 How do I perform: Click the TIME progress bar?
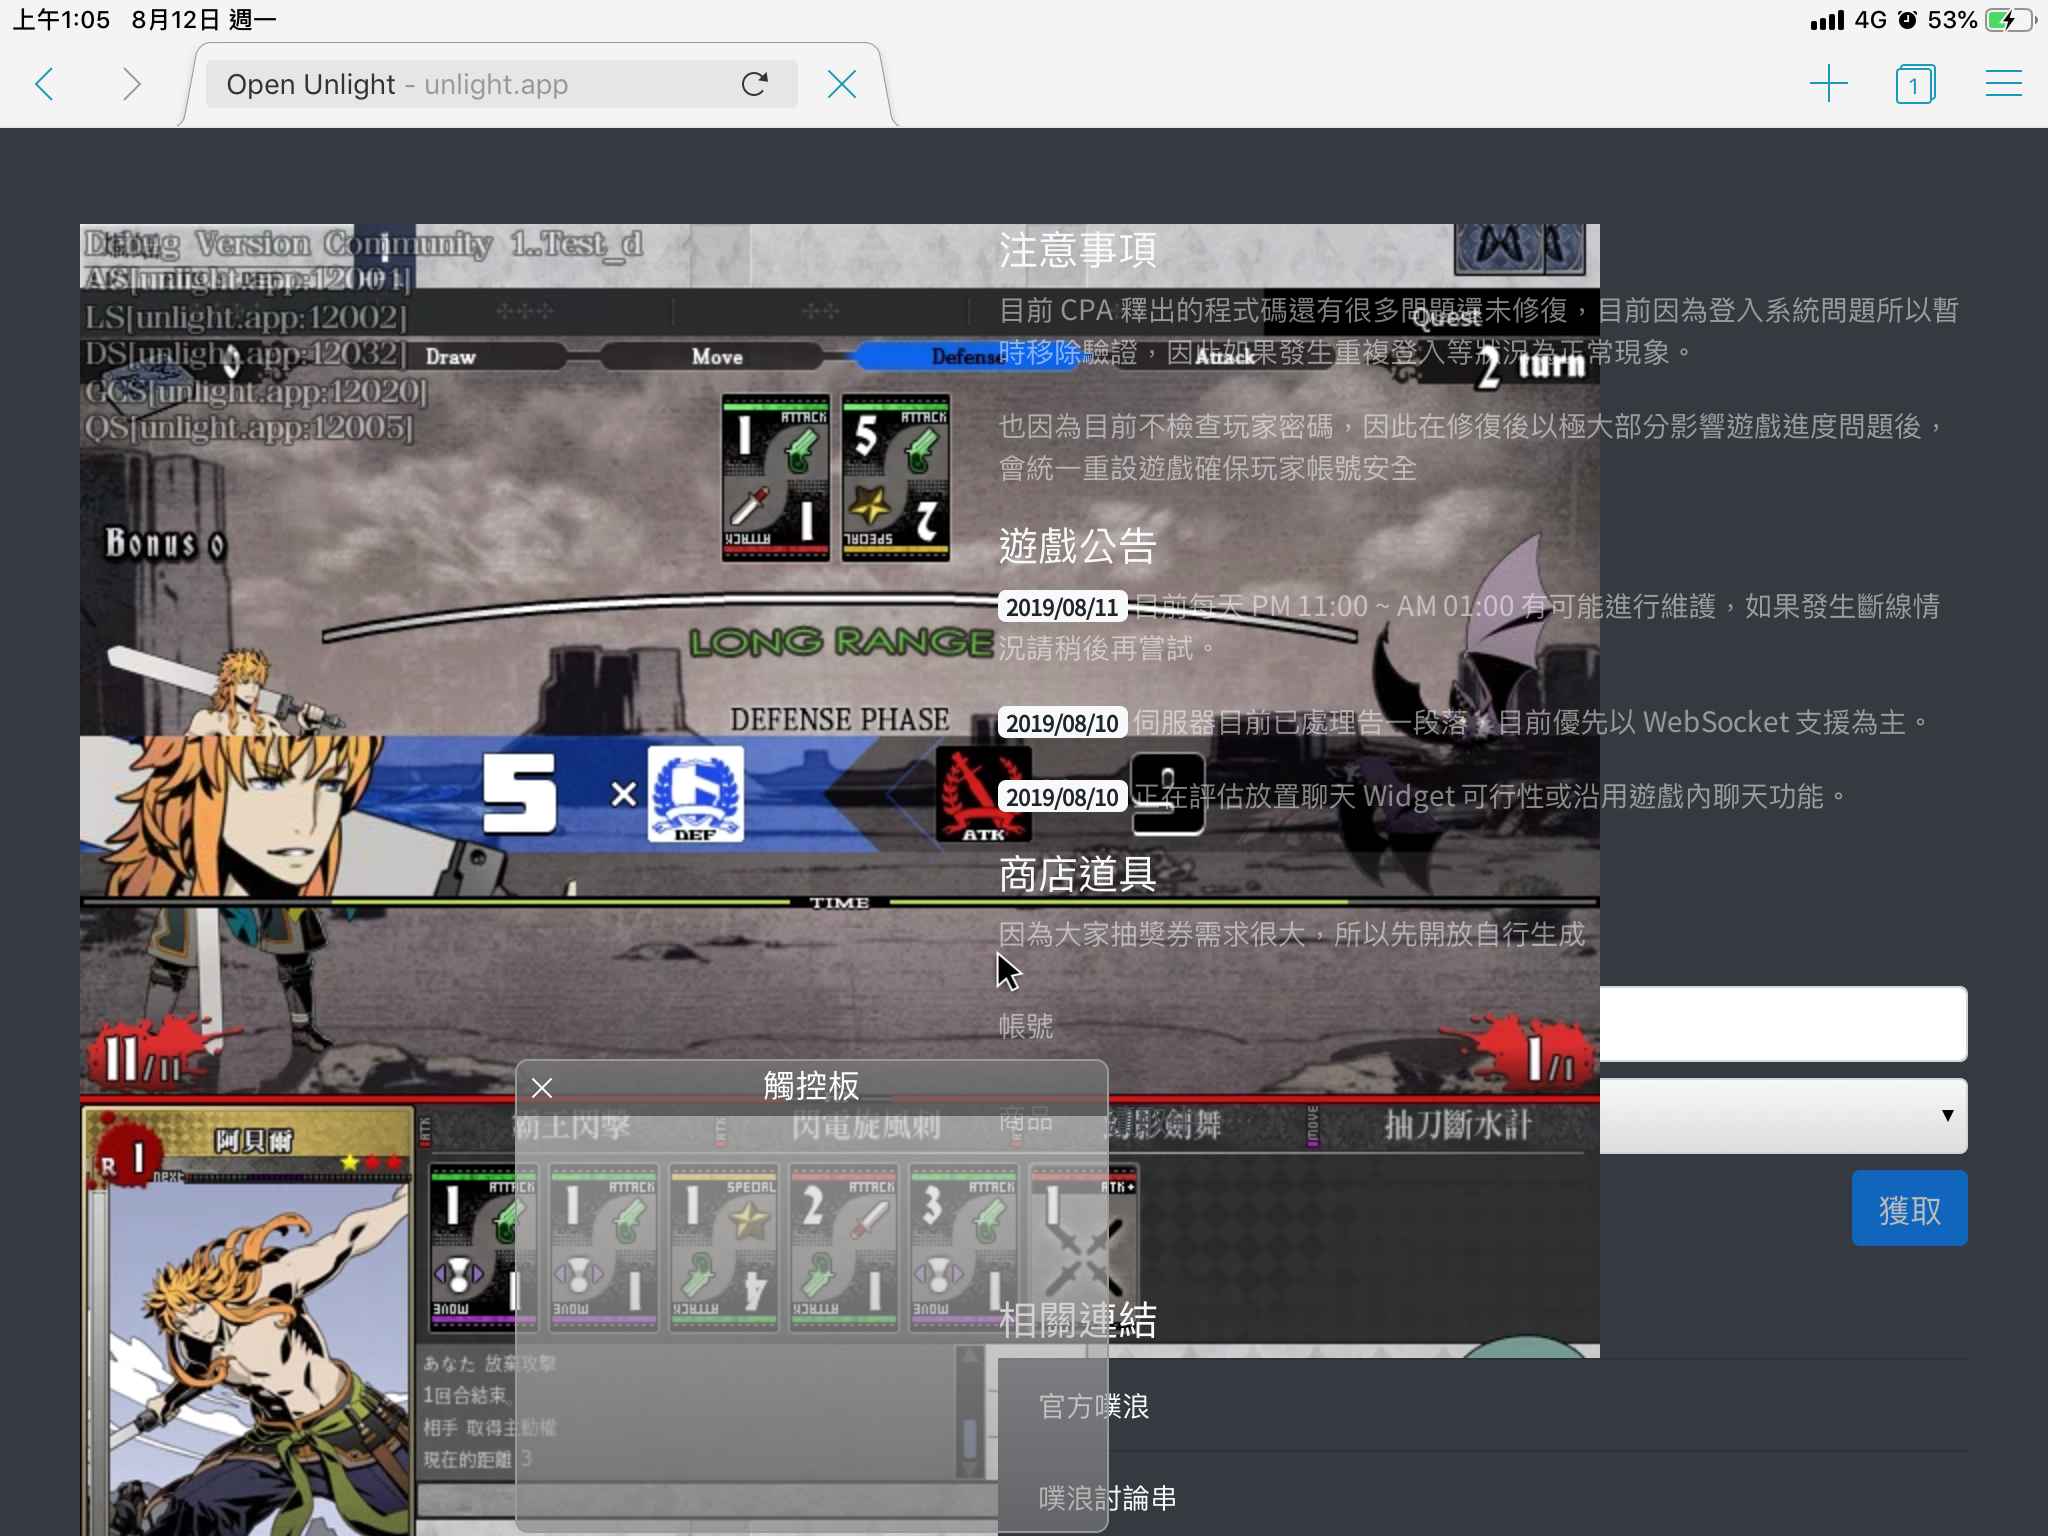[840, 902]
